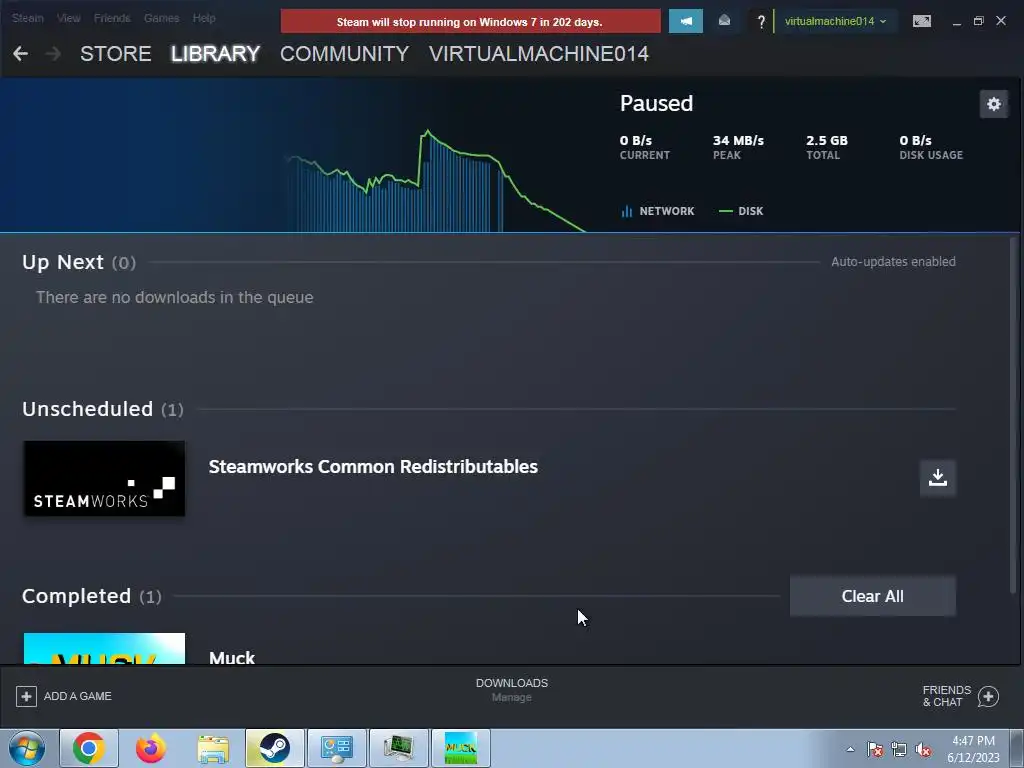The height and width of the screenshot is (768, 1024).
Task: Open the View menu
Action: tap(69, 18)
